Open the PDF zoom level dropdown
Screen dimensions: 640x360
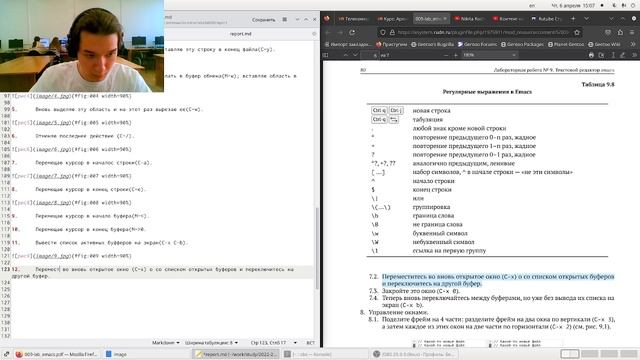[489, 55]
